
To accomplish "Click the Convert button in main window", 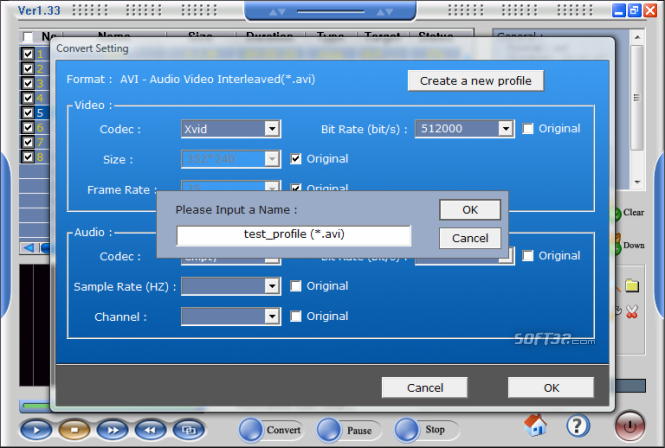I will tap(271, 430).
